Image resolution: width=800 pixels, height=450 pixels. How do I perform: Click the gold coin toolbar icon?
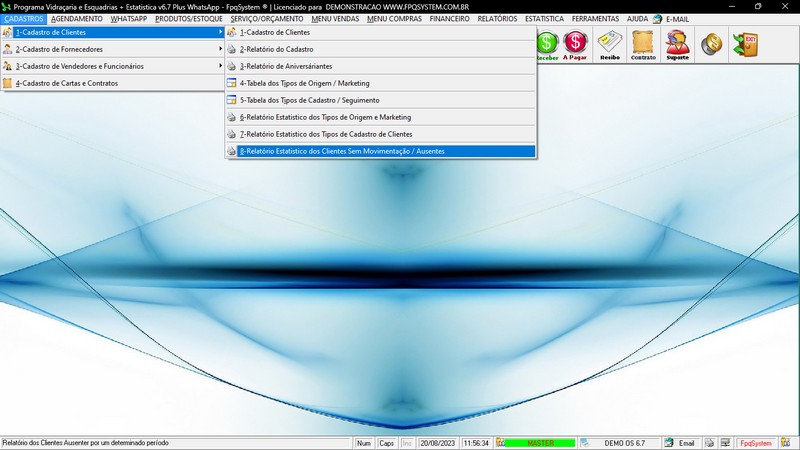[x=712, y=45]
